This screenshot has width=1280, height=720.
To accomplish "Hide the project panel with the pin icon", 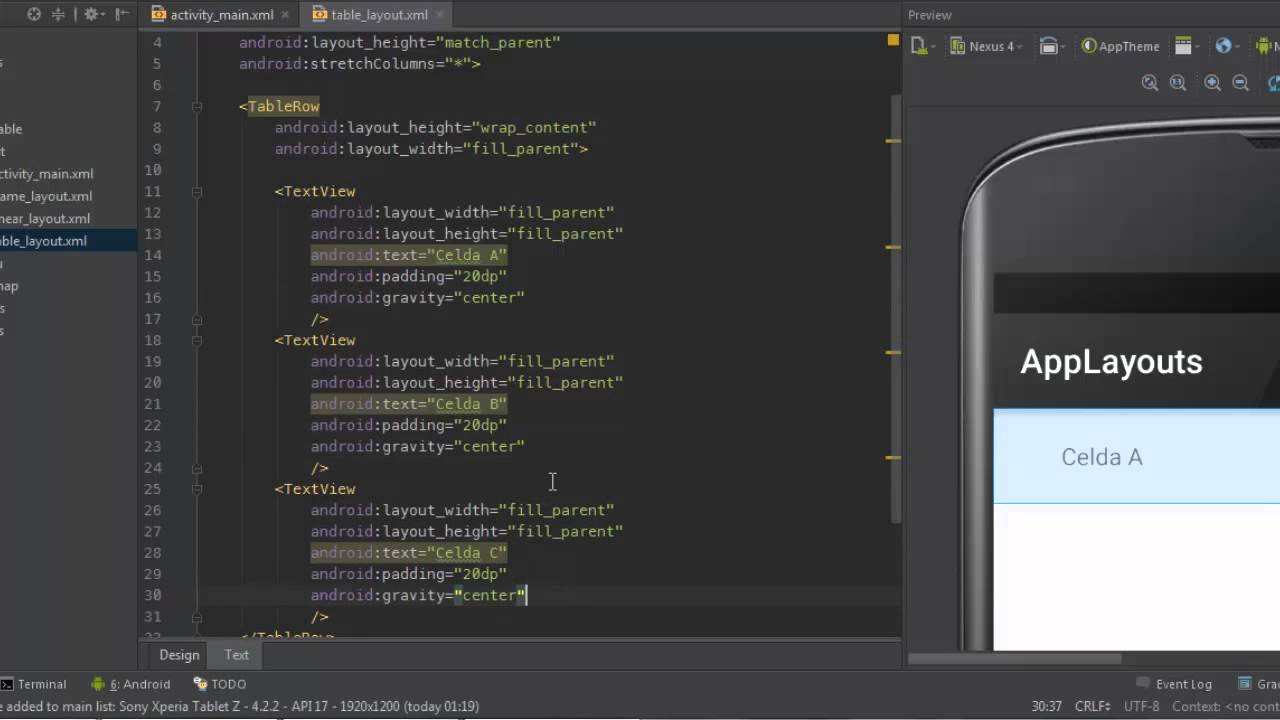I will click(x=123, y=14).
